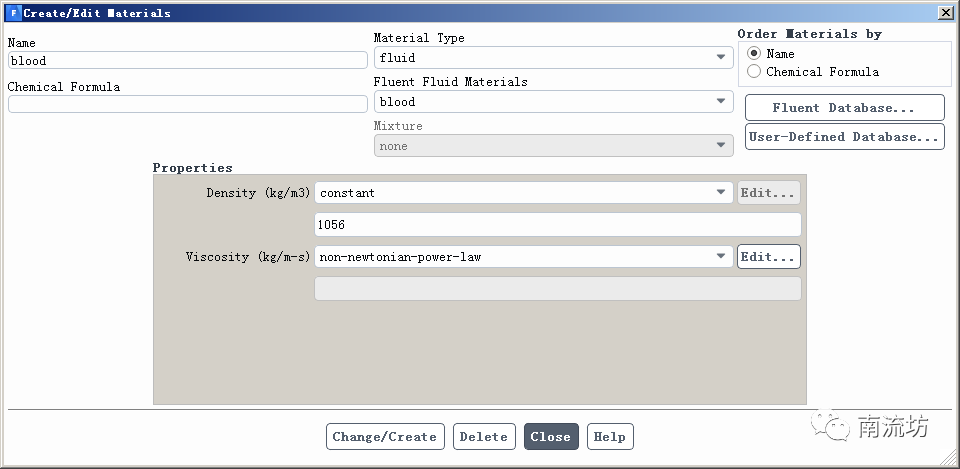Click the User-Defined Database button
960x469 pixels.
coord(844,137)
